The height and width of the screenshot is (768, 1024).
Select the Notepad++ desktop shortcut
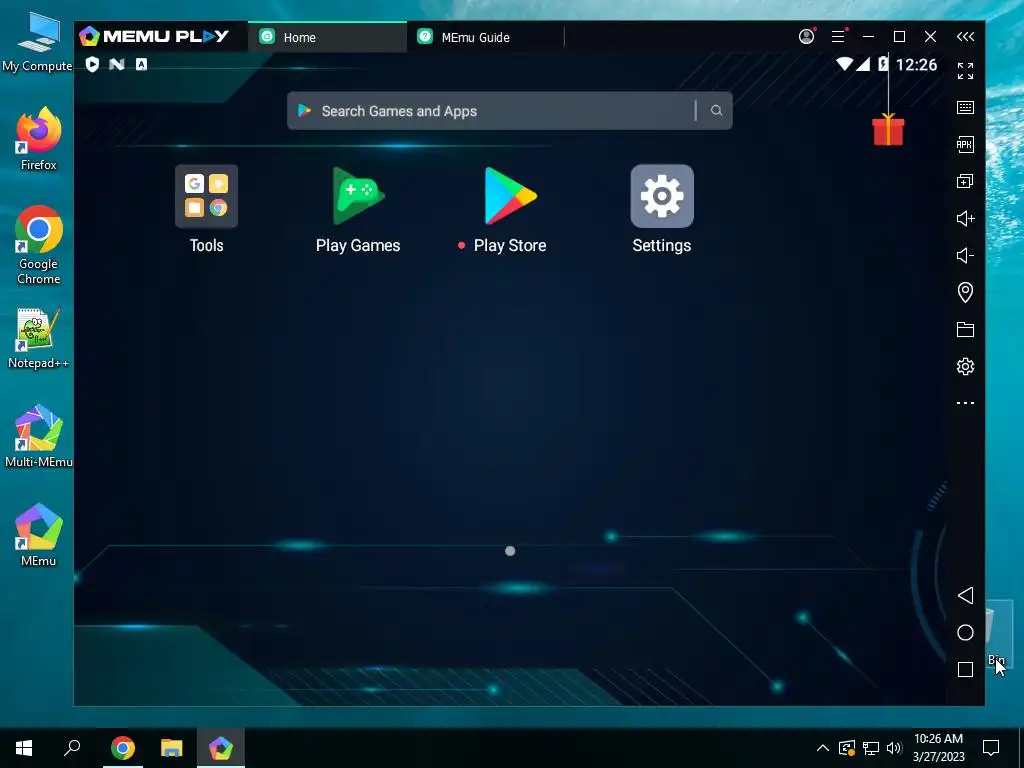coord(39,338)
